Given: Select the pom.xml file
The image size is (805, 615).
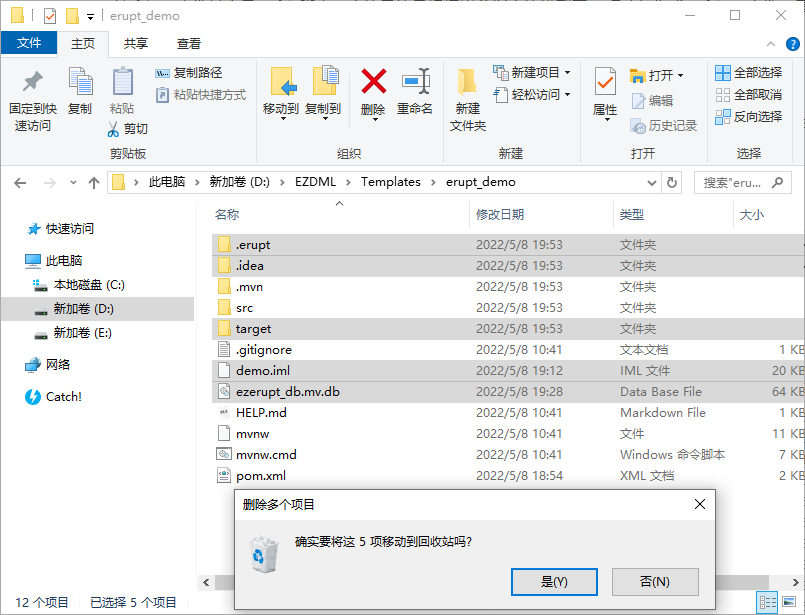Looking at the screenshot, I should click(x=261, y=476).
